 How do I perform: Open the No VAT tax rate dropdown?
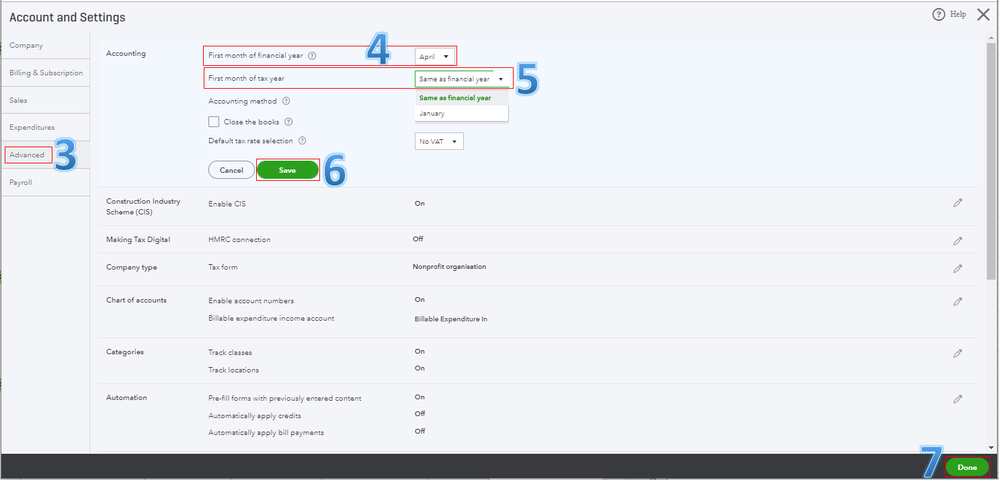[x=439, y=142]
